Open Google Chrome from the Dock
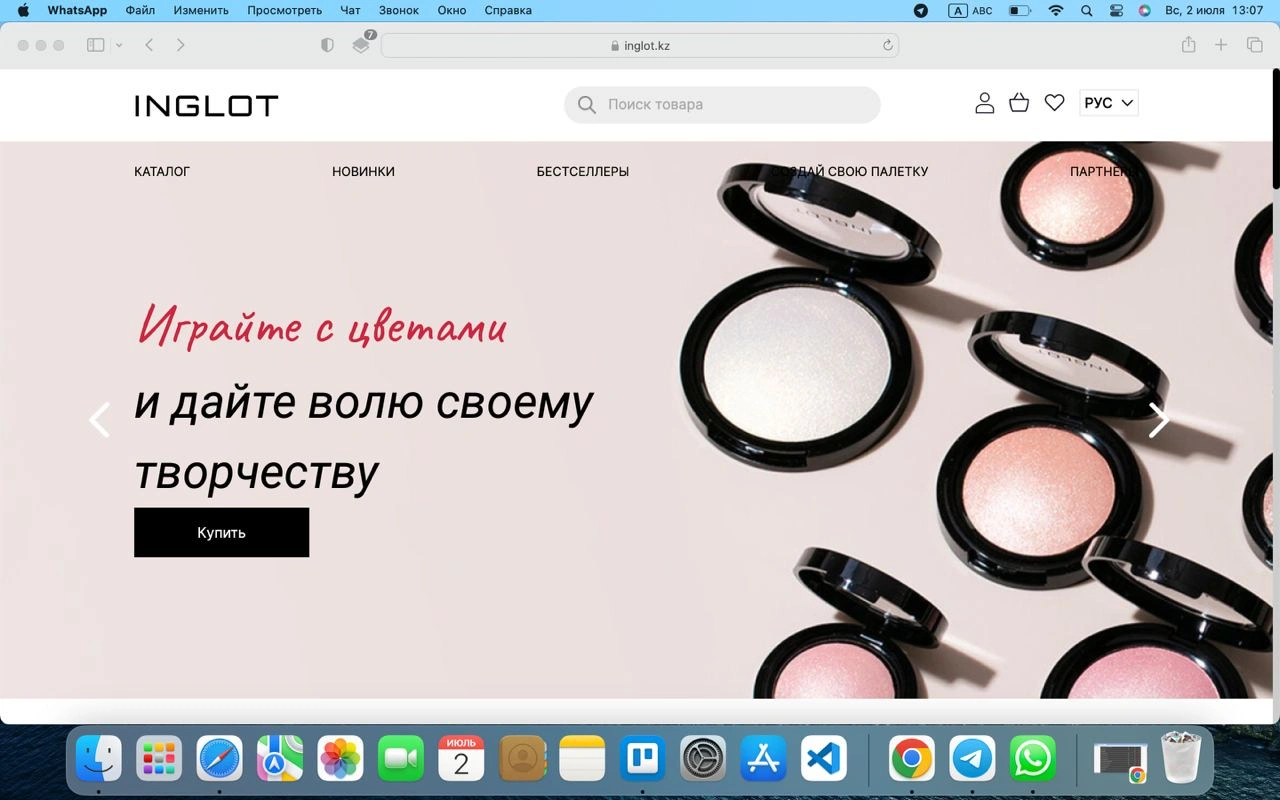The width and height of the screenshot is (1280, 800). click(x=912, y=758)
